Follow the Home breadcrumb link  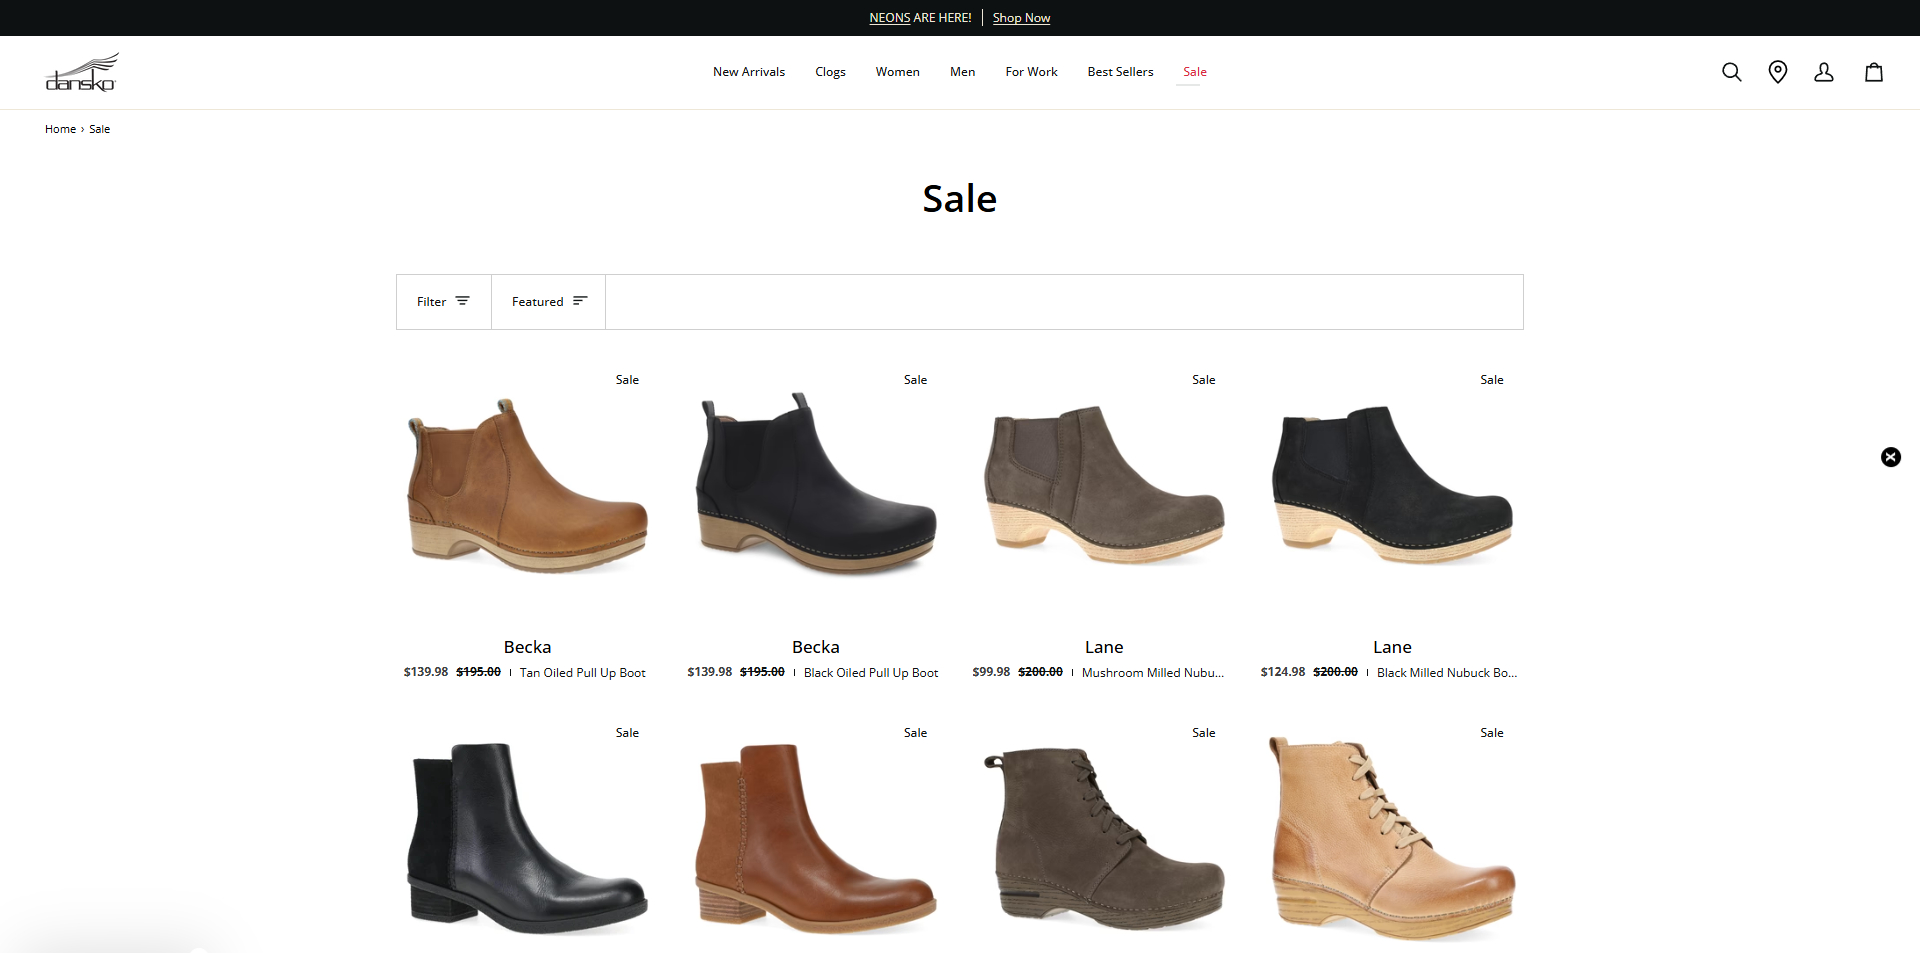pyautogui.click(x=60, y=128)
